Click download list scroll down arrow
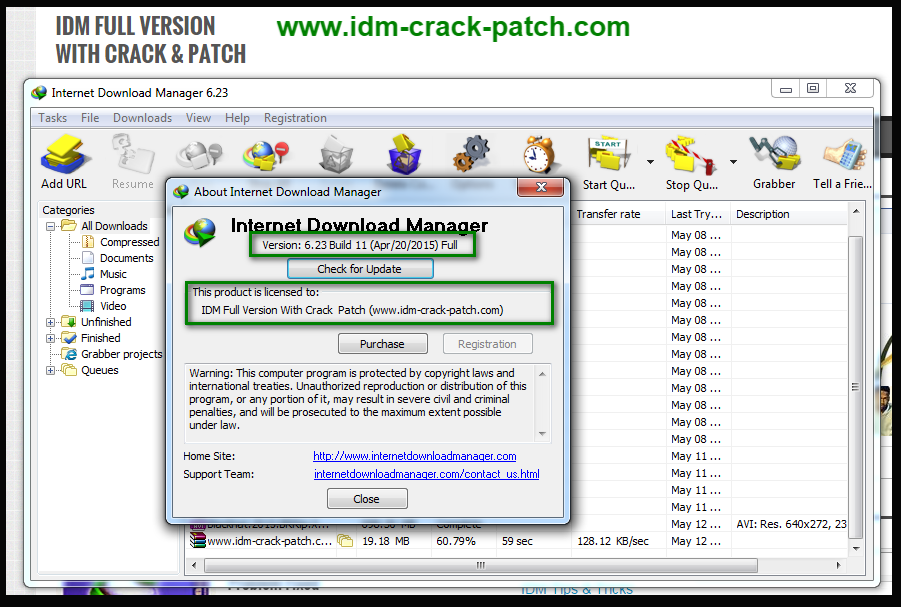This screenshot has height=607, width=901. pos(856,548)
